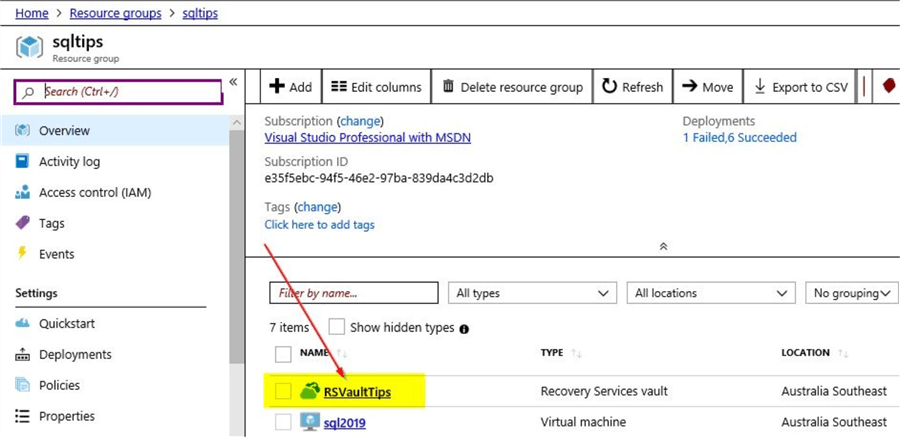Open Overview in the sidebar
900x437 pixels.
114,130
